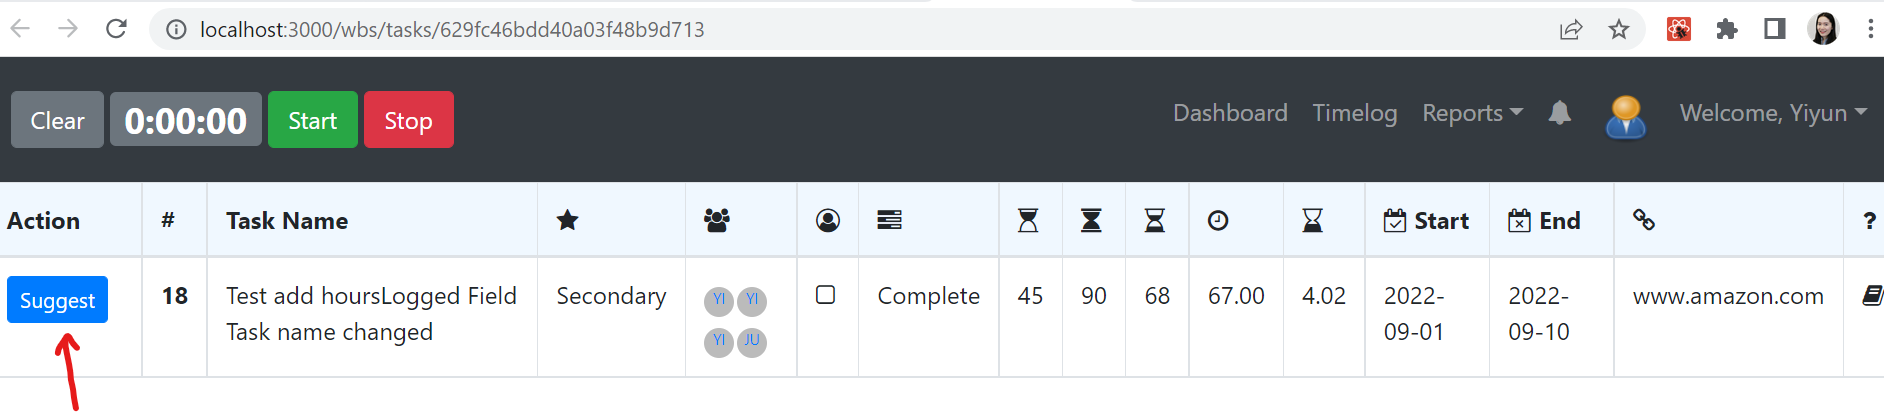Open the notifications bell icon
Image resolution: width=1884 pixels, height=417 pixels.
click(x=1559, y=113)
